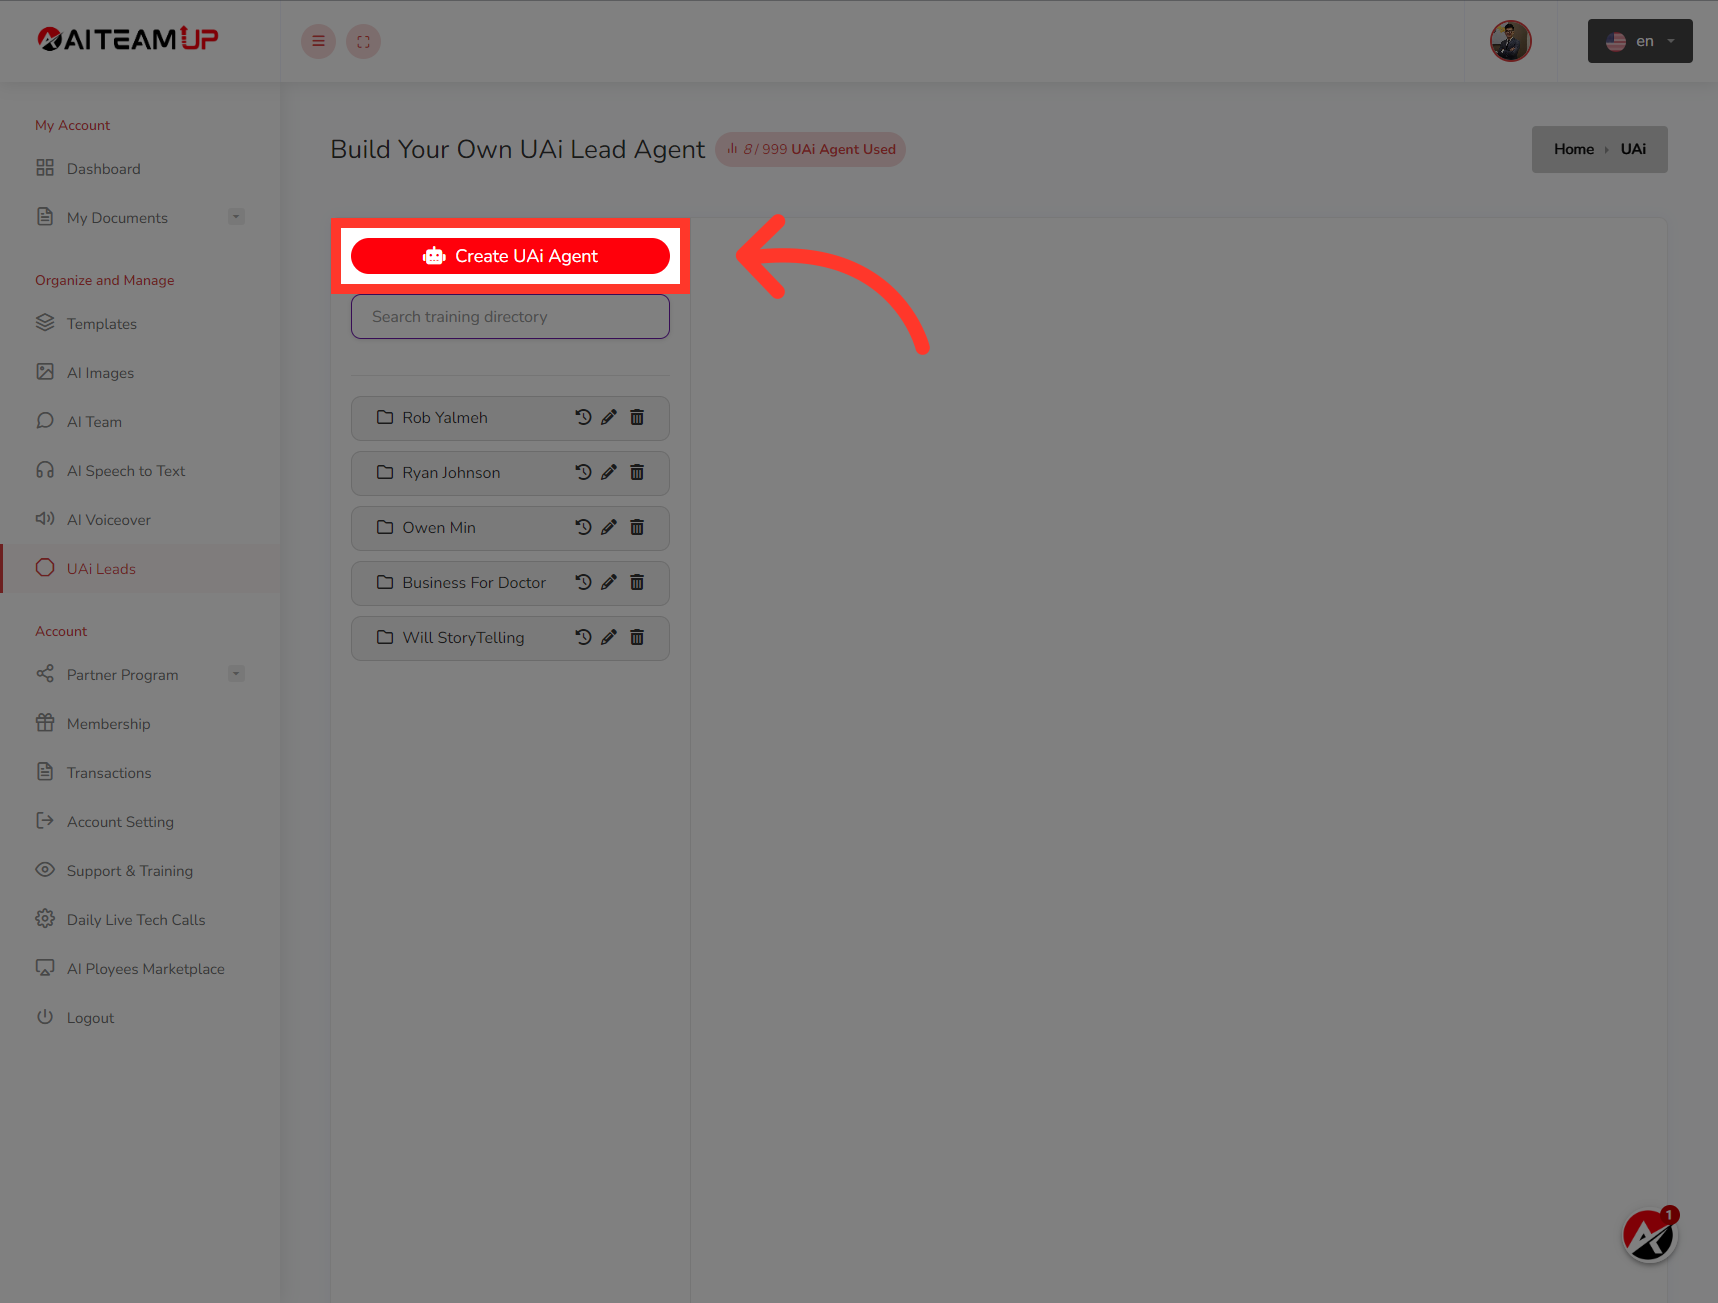The image size is (1718, 1303).
Task: Edit the Rob Yalmeh agent
Action: 609,417
